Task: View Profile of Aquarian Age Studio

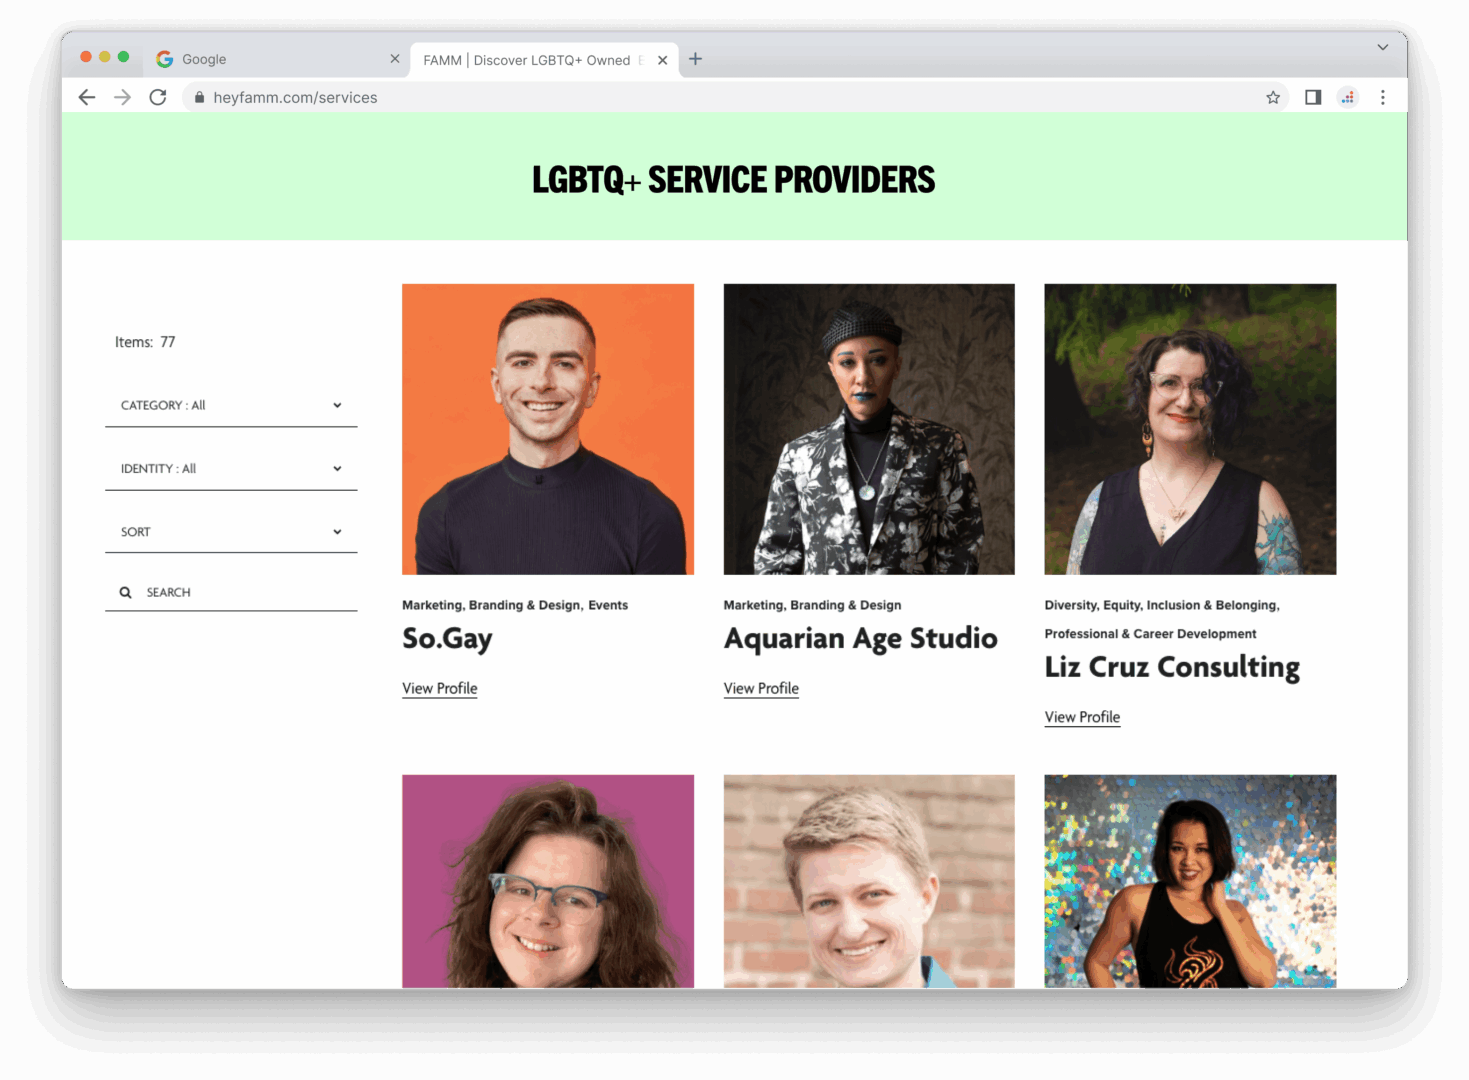Action: pos(761,688)
